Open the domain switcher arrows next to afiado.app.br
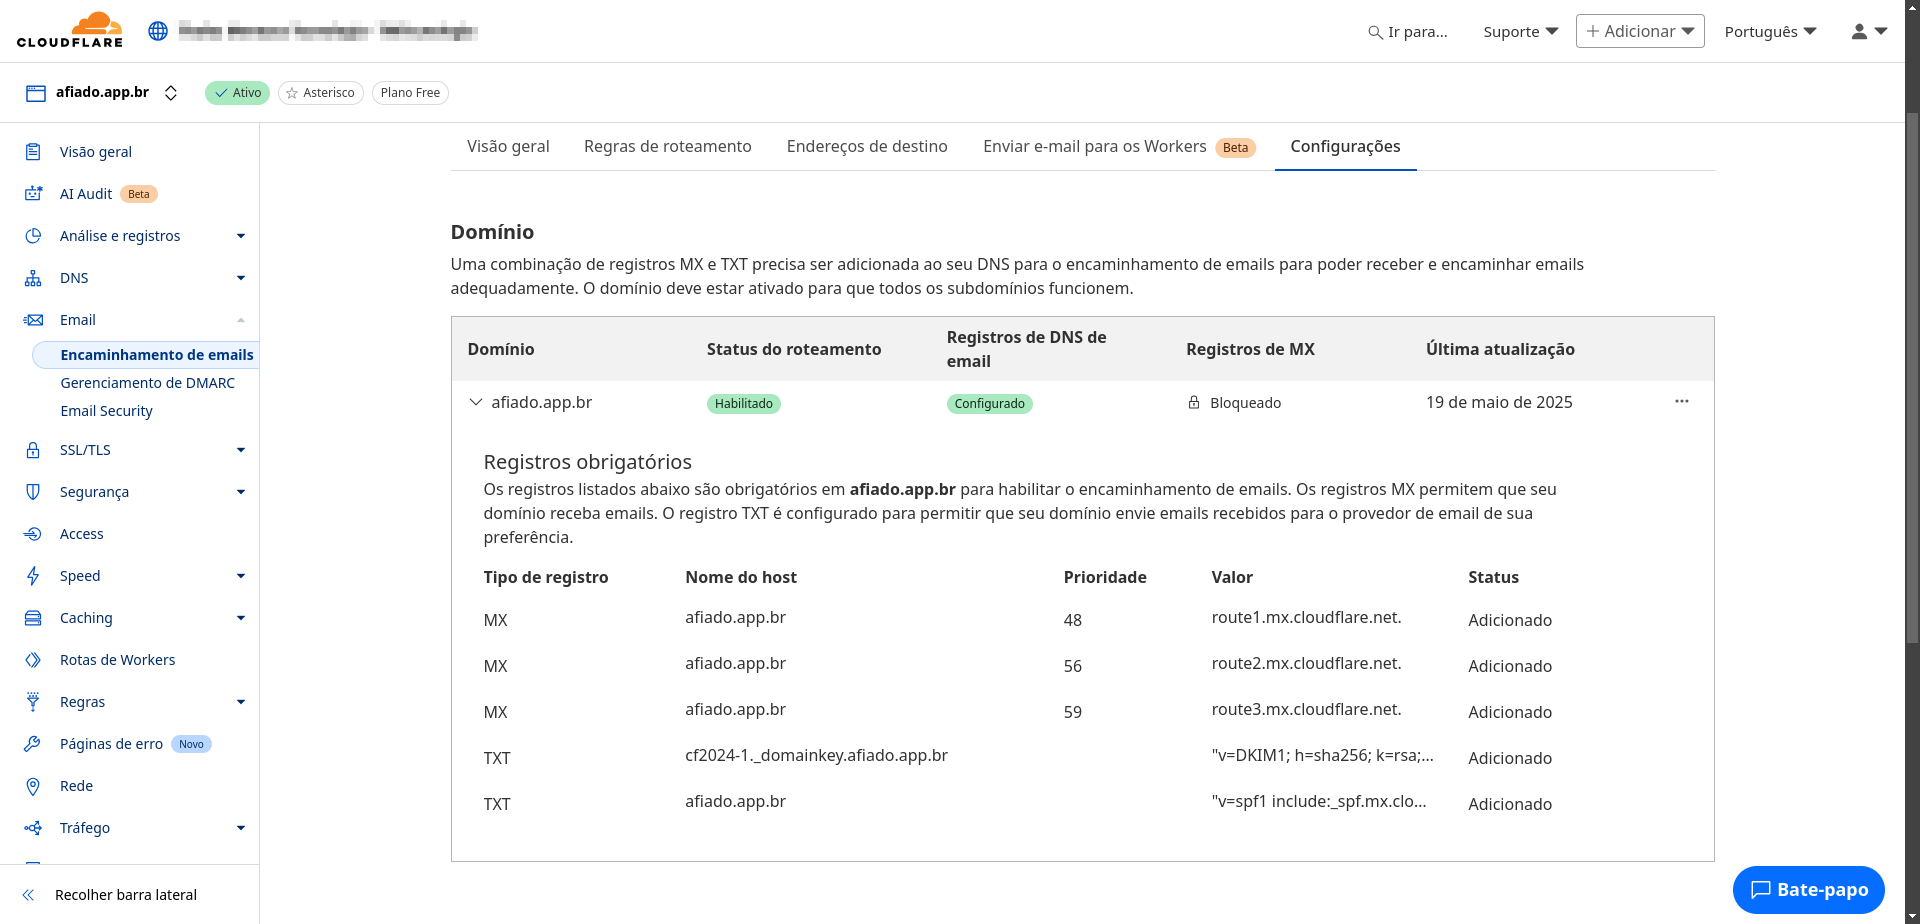This screenshot has width=1920, height=924. (x=171, y=93)
